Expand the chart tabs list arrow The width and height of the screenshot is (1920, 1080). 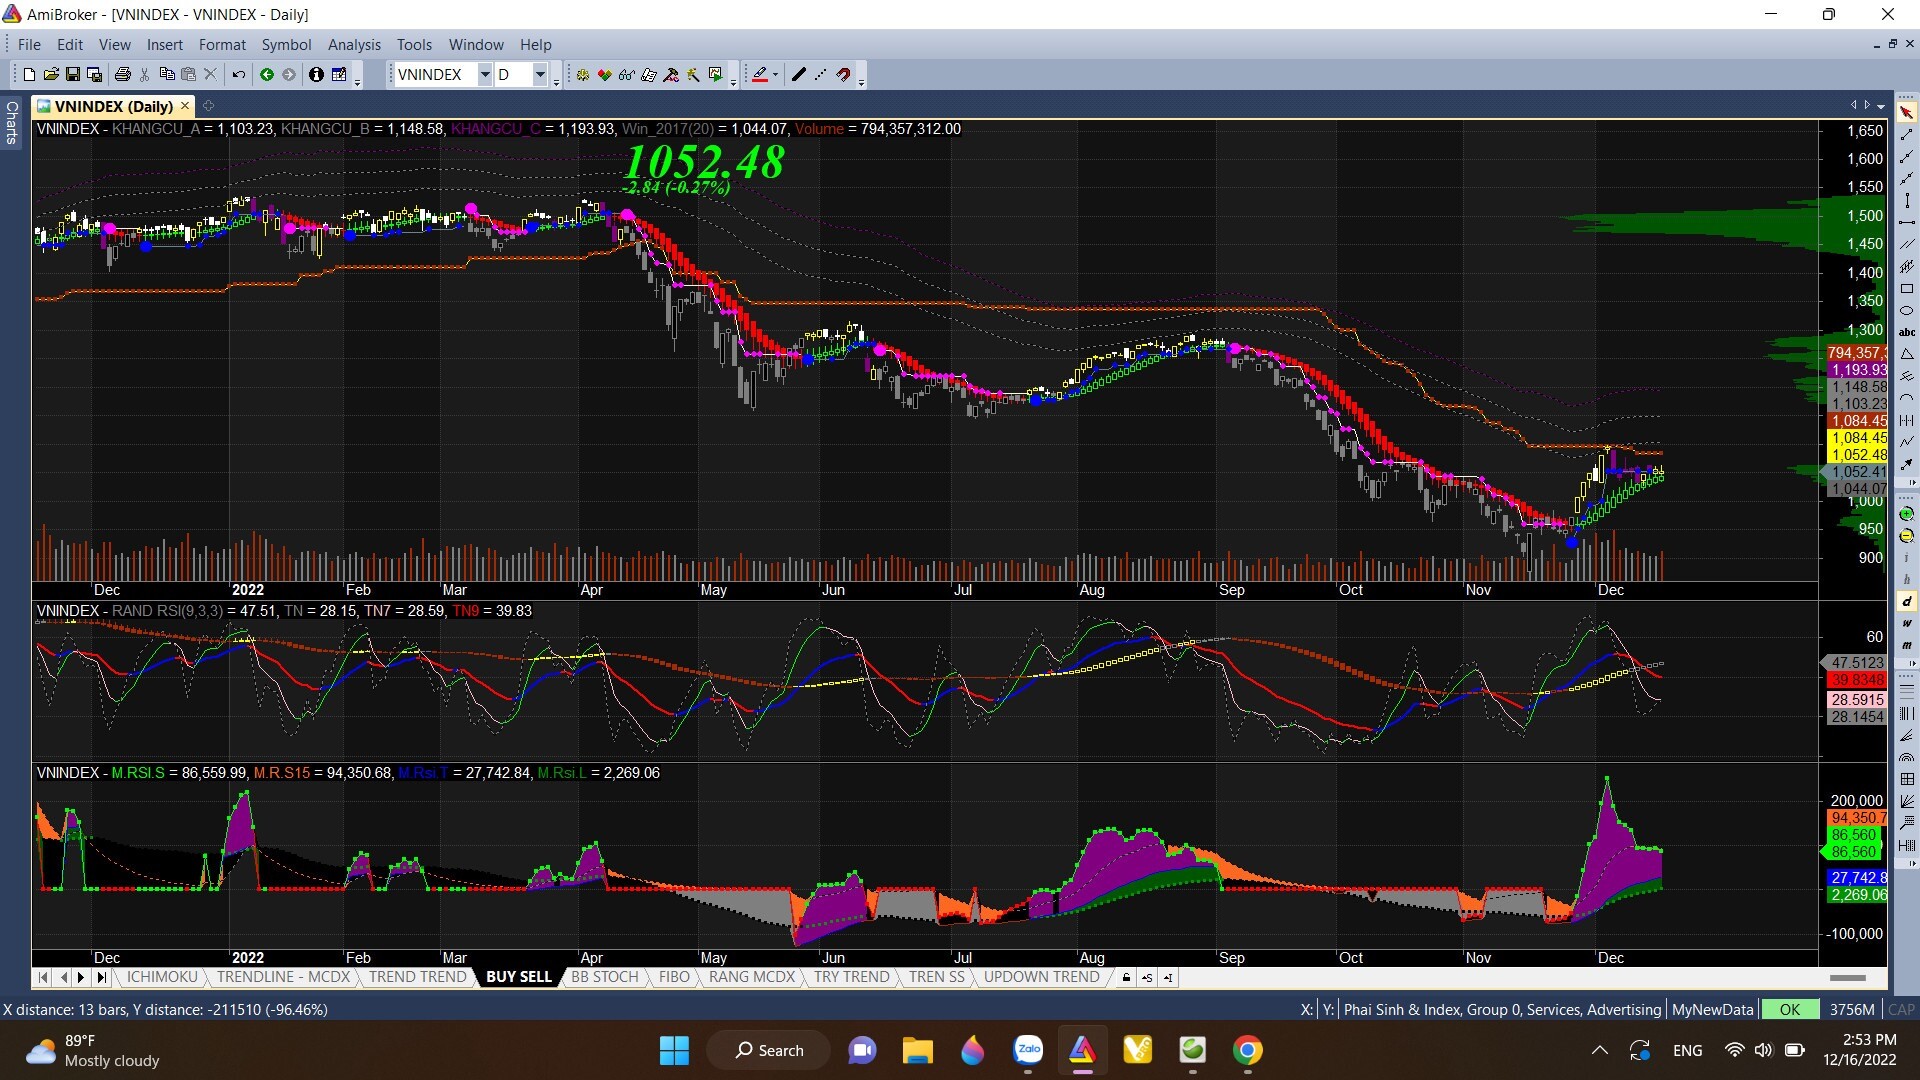click(1881, 105)
